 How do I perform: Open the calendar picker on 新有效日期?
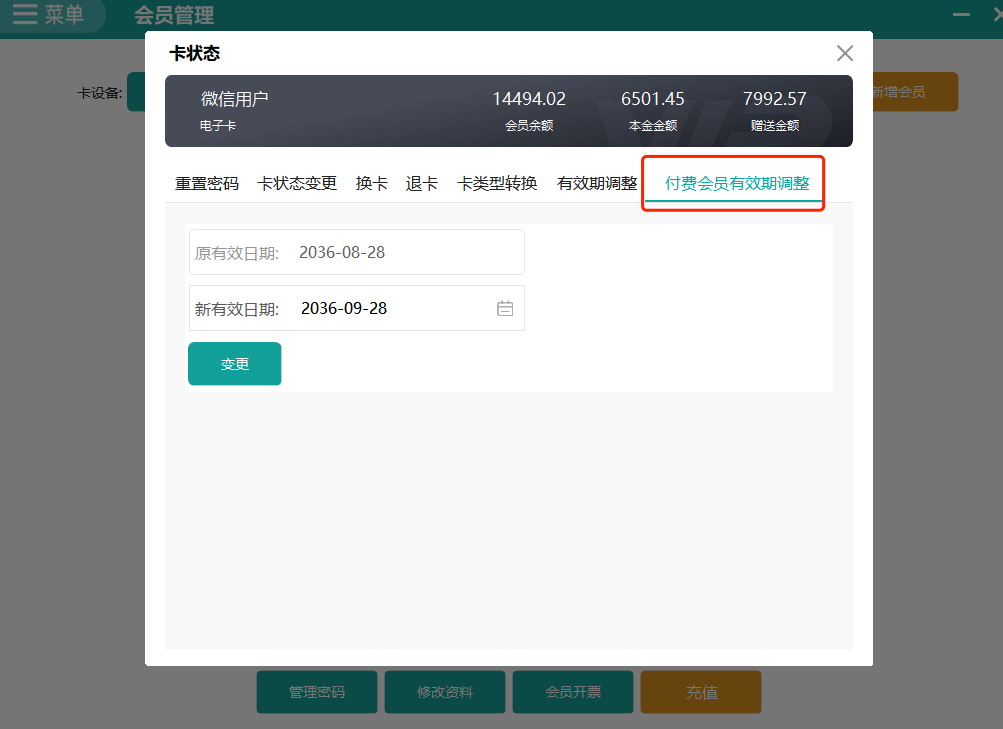tap(506, 308)
